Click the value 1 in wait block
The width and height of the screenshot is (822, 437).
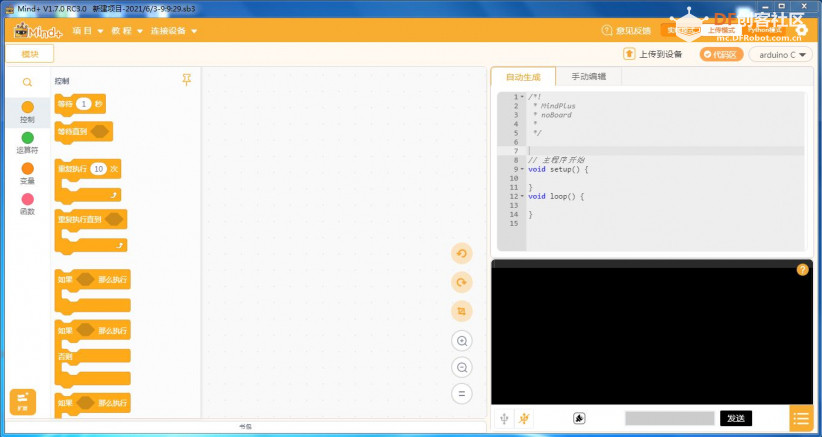[x=83, y=104]
